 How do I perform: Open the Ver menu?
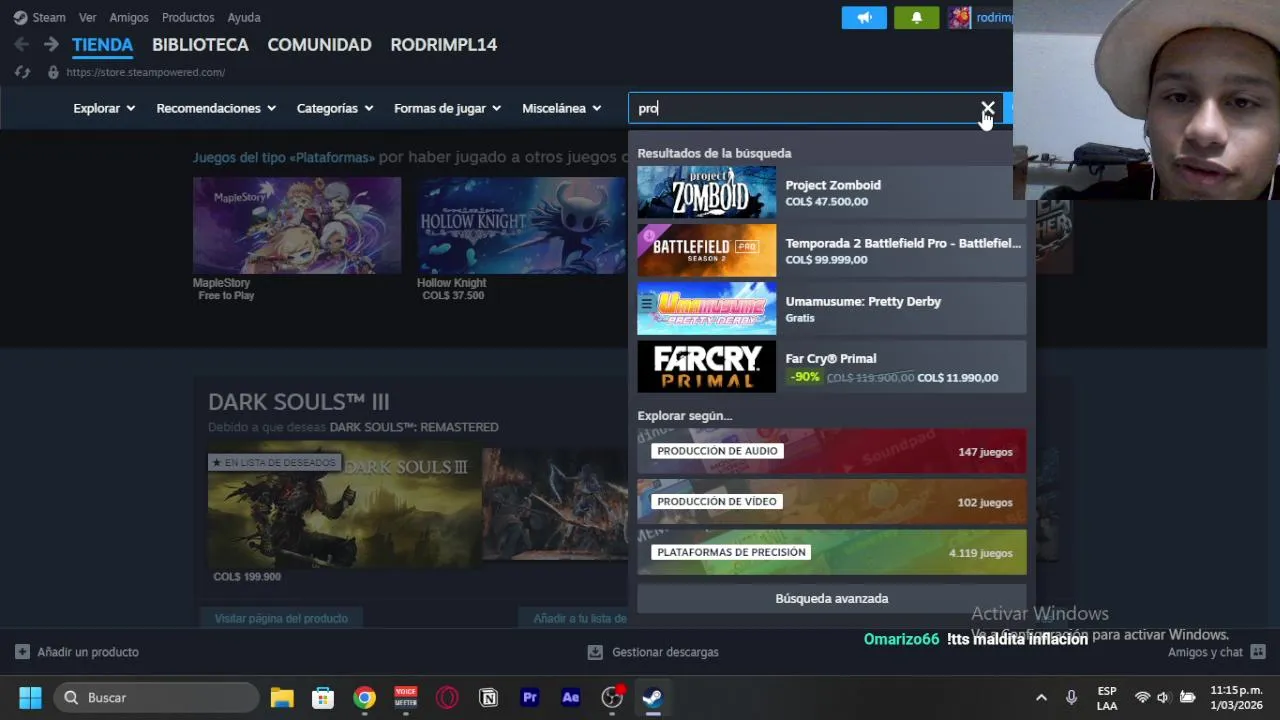87,17
